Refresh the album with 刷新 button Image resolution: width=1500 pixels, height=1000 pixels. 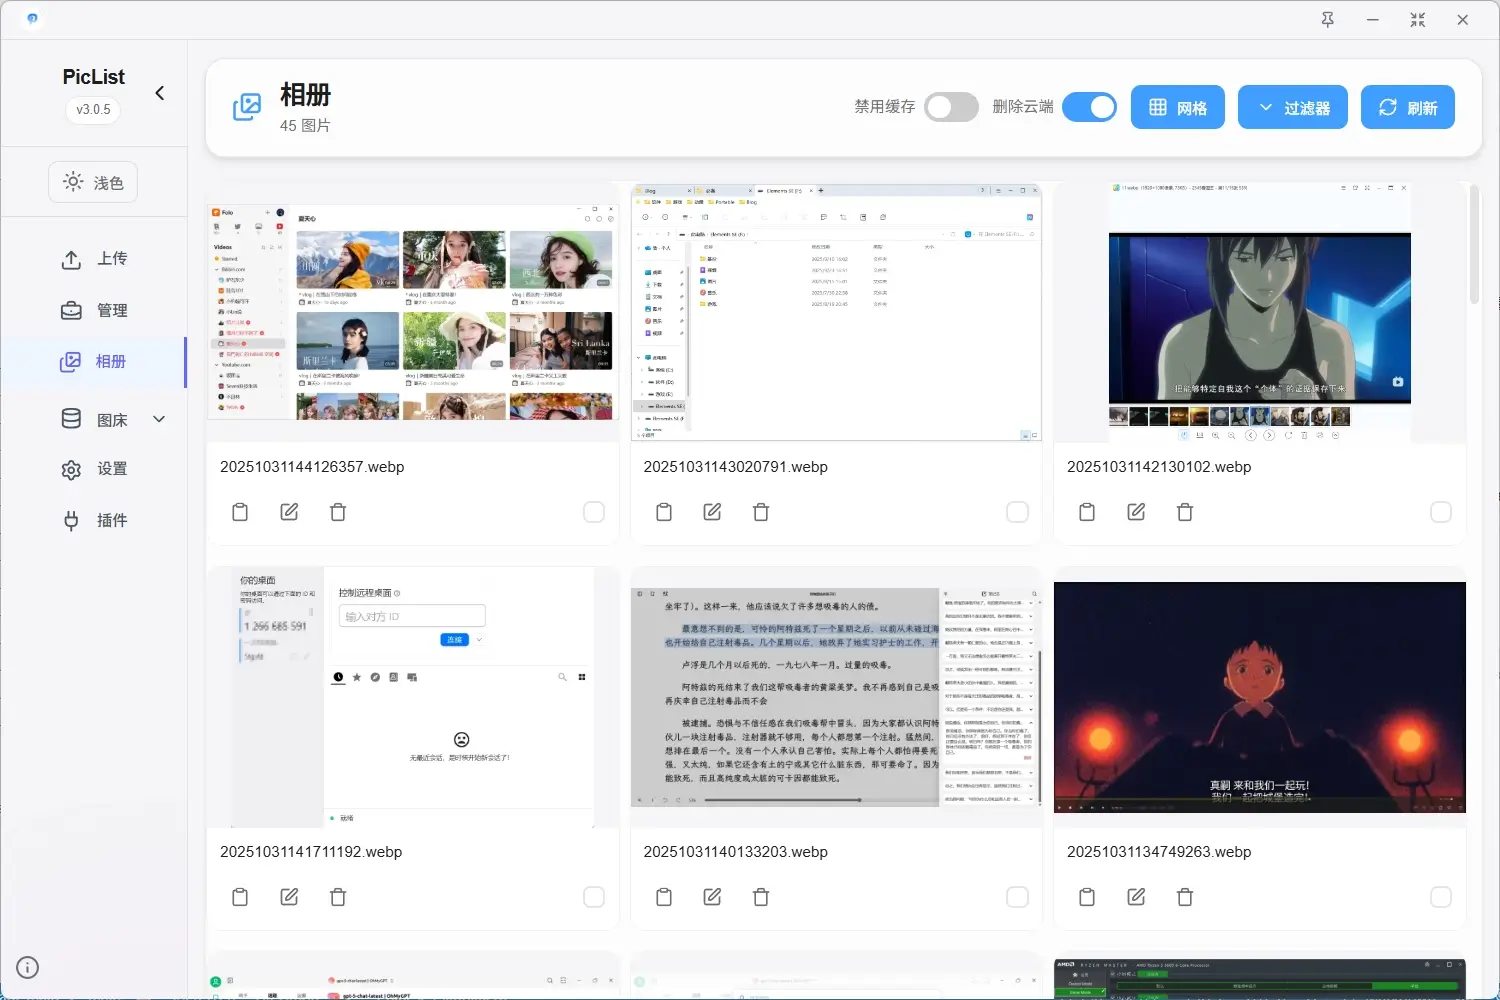pos(1408,107)
